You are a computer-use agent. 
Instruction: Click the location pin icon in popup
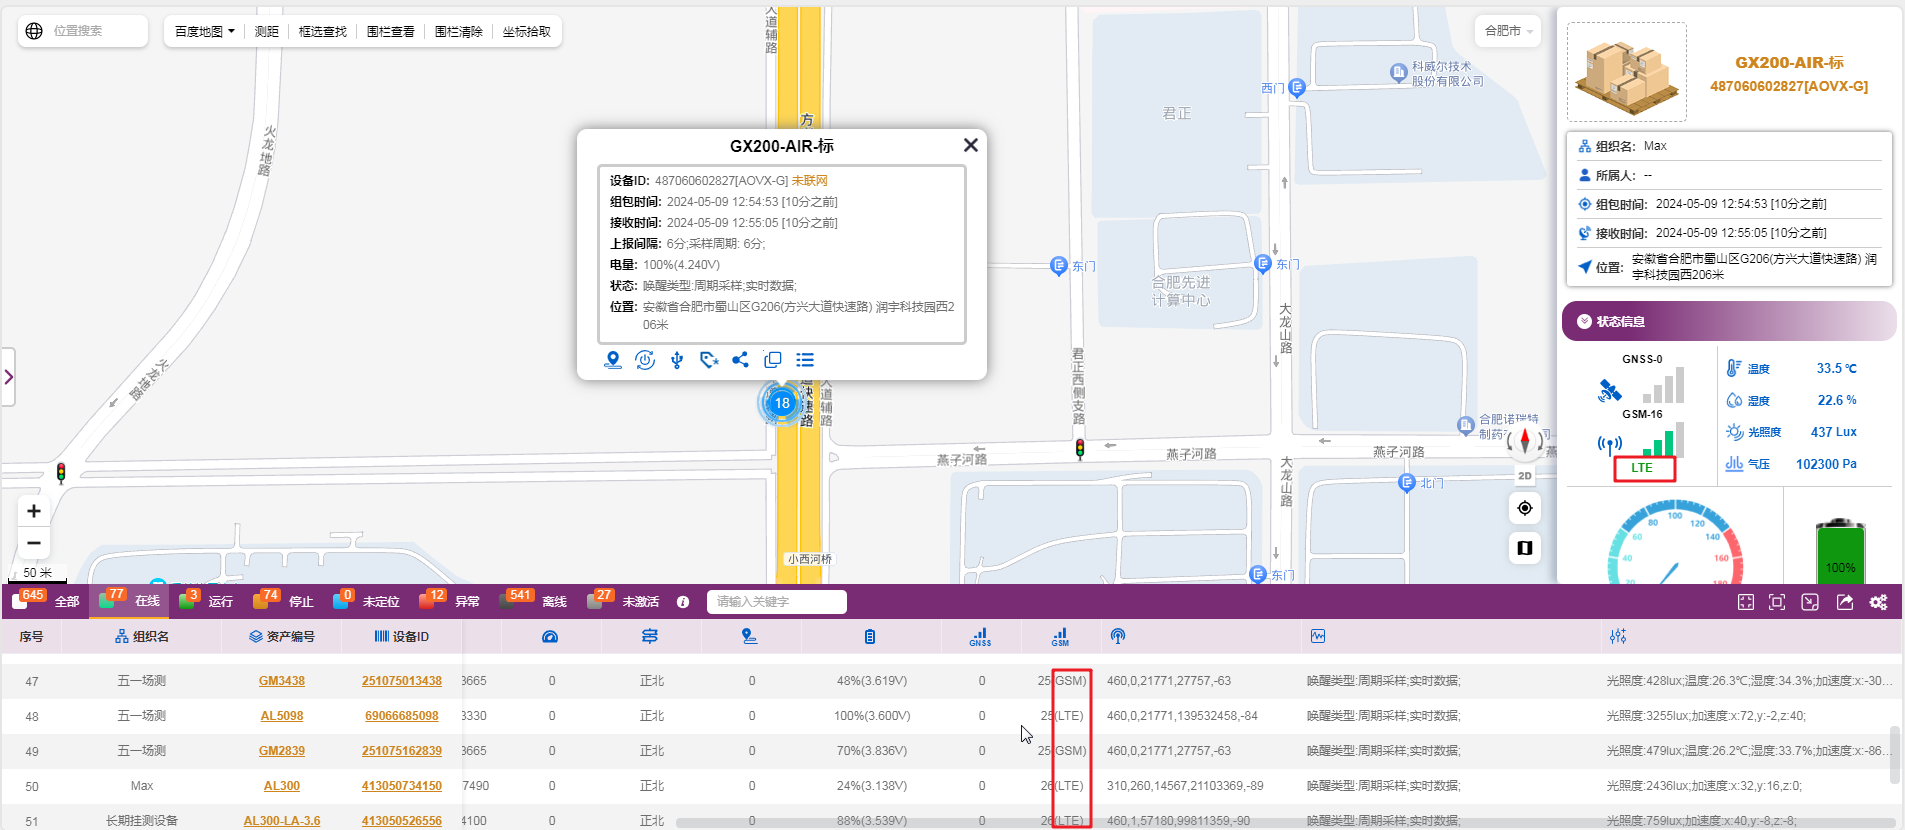(x=613, y=360)
